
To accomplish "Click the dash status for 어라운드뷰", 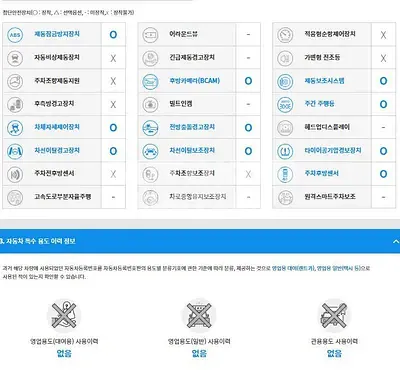I will coord(248,35).
